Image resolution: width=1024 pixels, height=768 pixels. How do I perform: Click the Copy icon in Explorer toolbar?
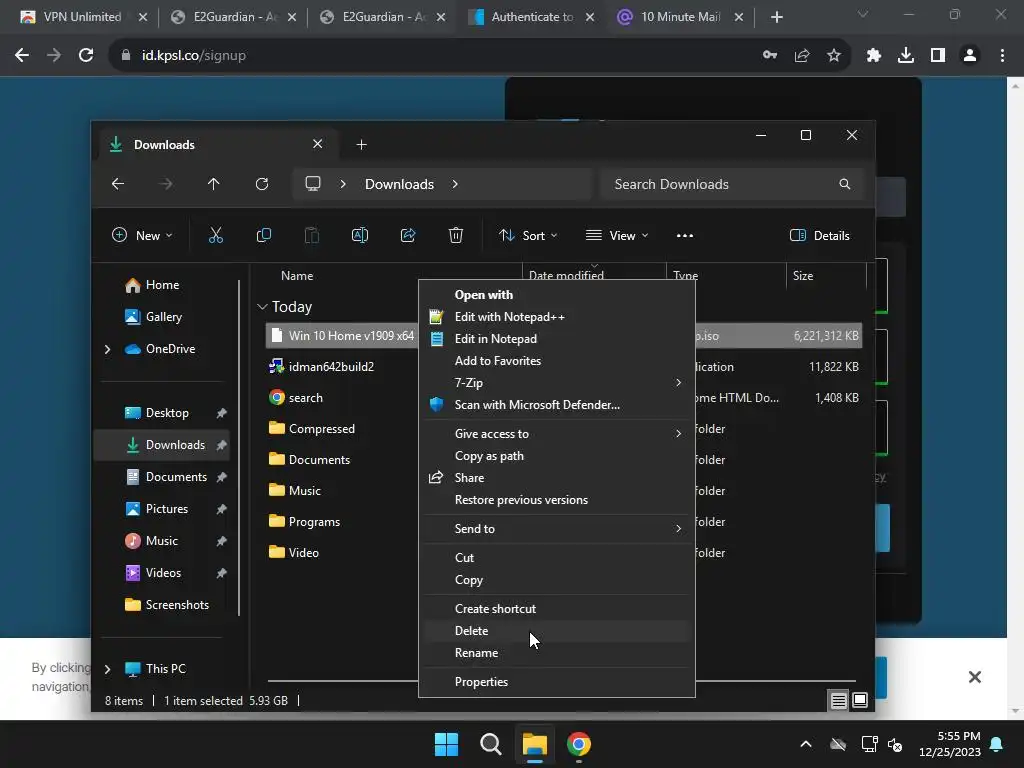click(264, 235)
